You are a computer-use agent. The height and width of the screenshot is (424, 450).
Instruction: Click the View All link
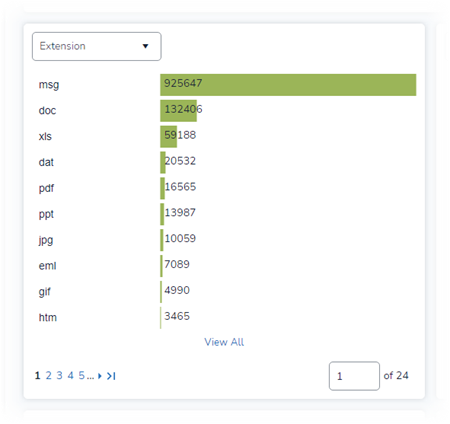[224, 342]
